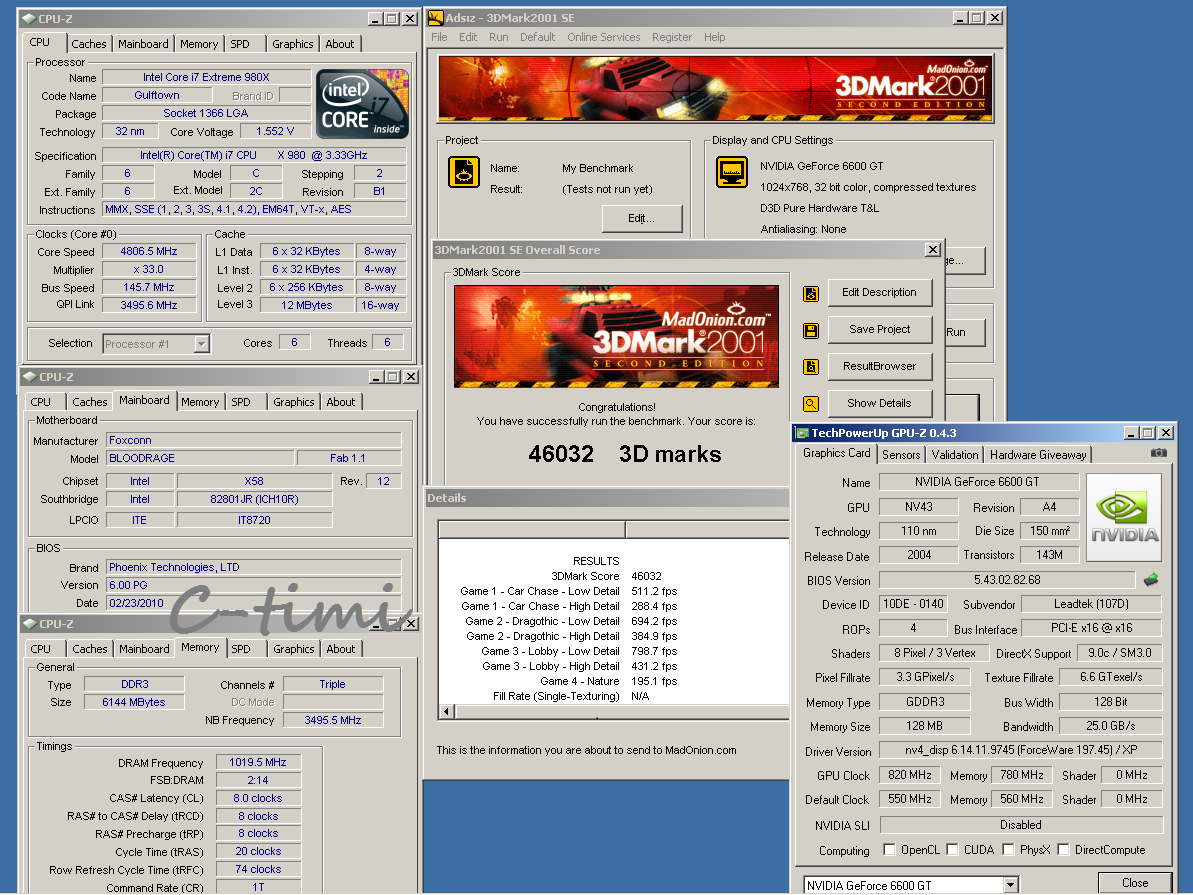Click the 3DMark2001 SE title bar icon
The image size is (1193, 895).
pos(435,18)
